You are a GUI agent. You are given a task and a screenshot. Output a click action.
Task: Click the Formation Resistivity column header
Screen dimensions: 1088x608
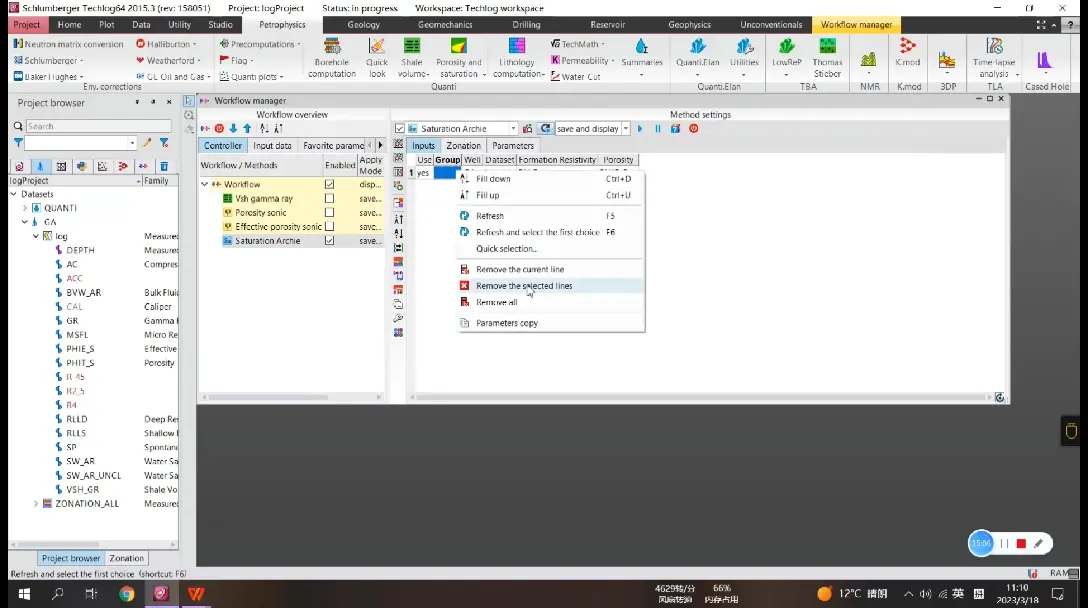point(557,160)
